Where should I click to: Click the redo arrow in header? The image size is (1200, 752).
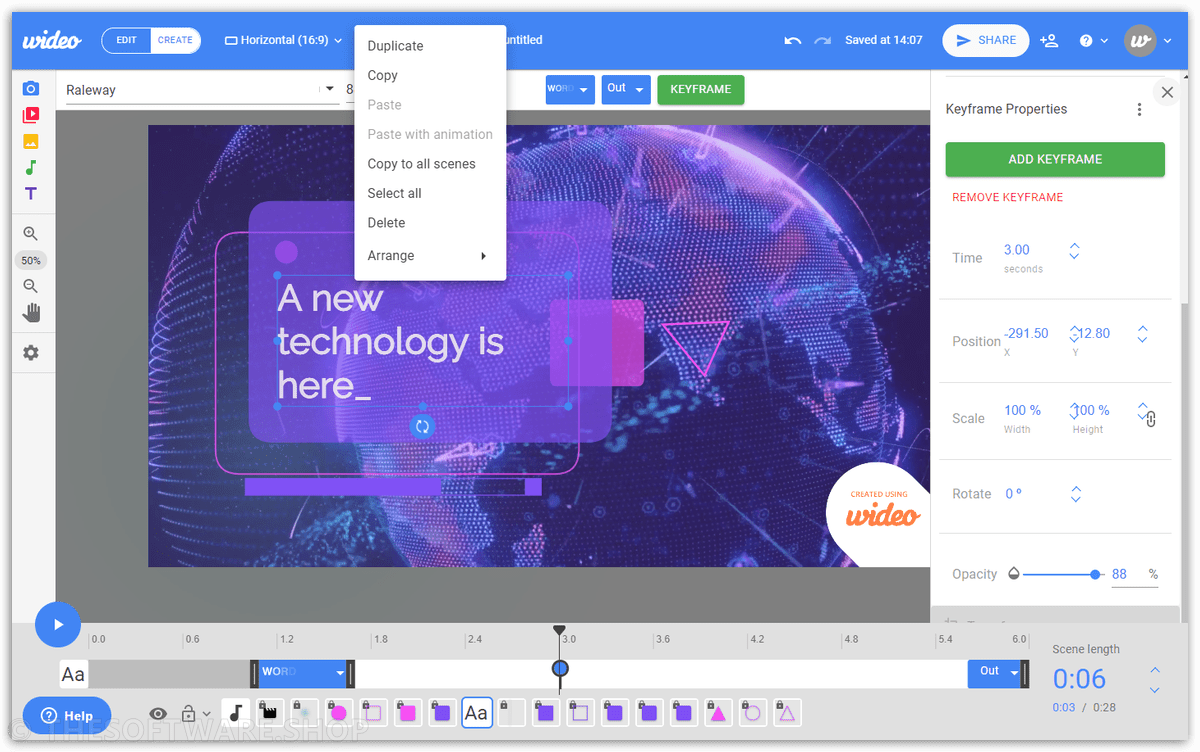pos(823,40)
